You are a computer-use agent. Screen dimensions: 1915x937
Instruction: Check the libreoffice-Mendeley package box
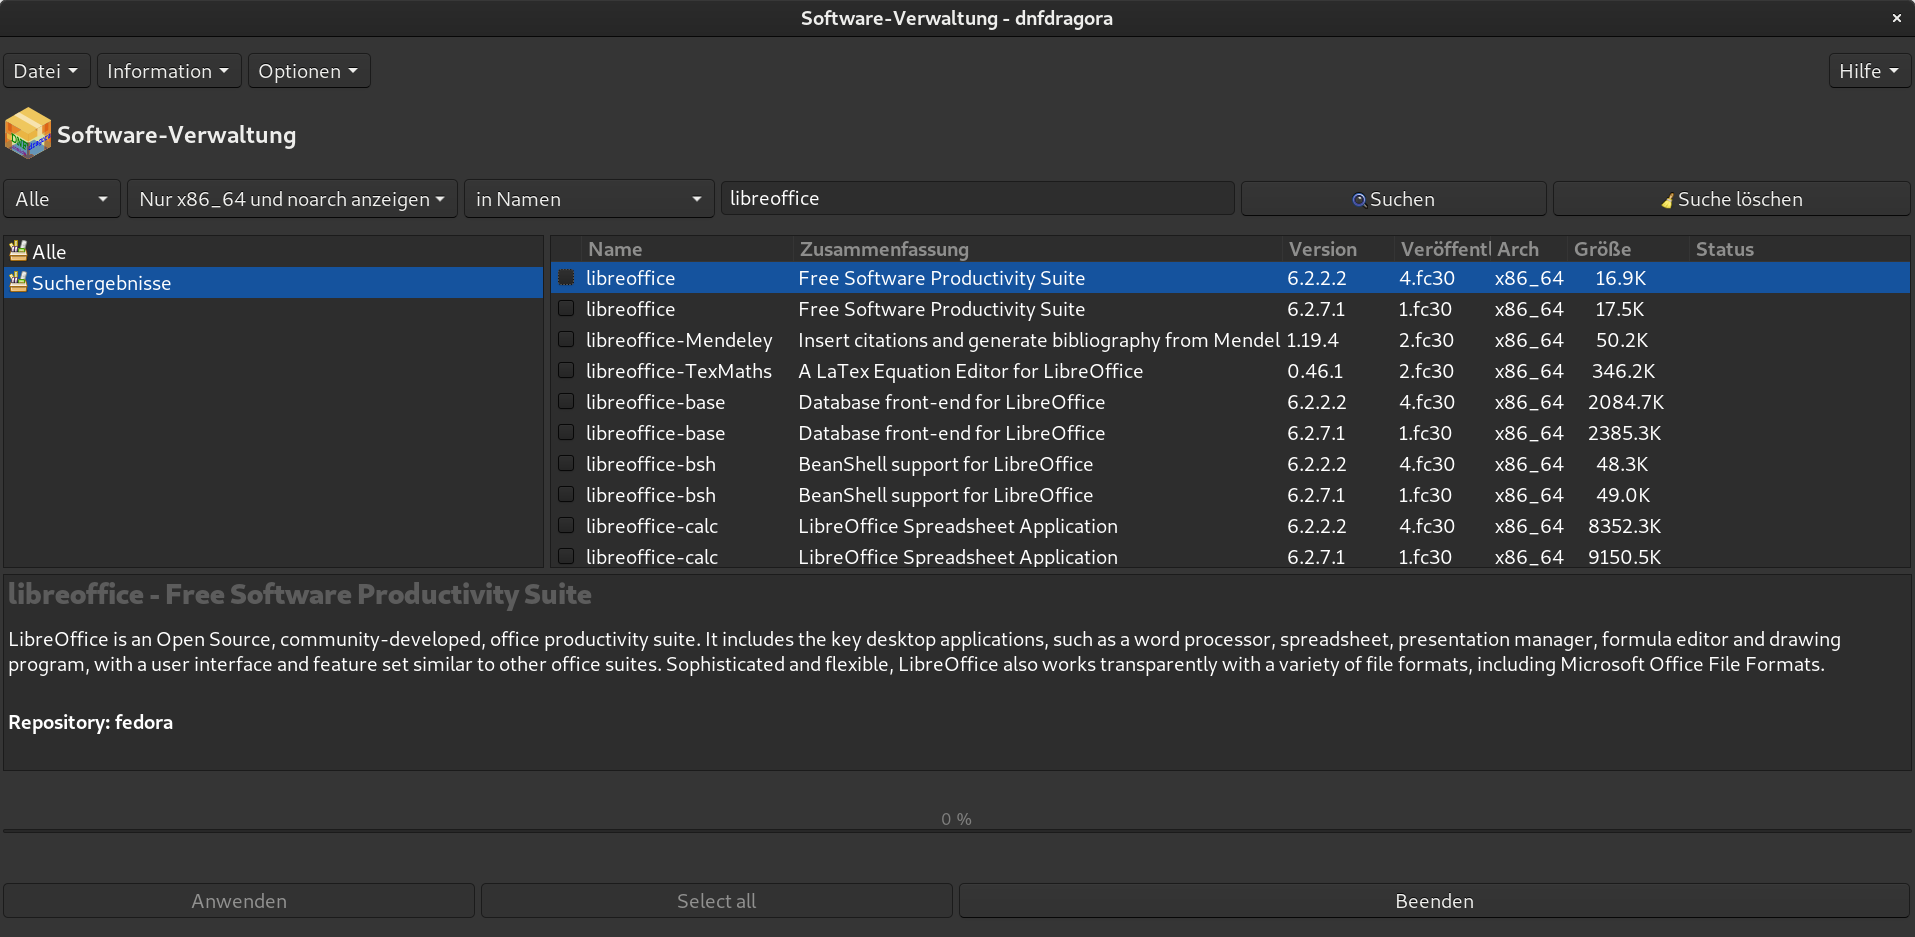566,339
